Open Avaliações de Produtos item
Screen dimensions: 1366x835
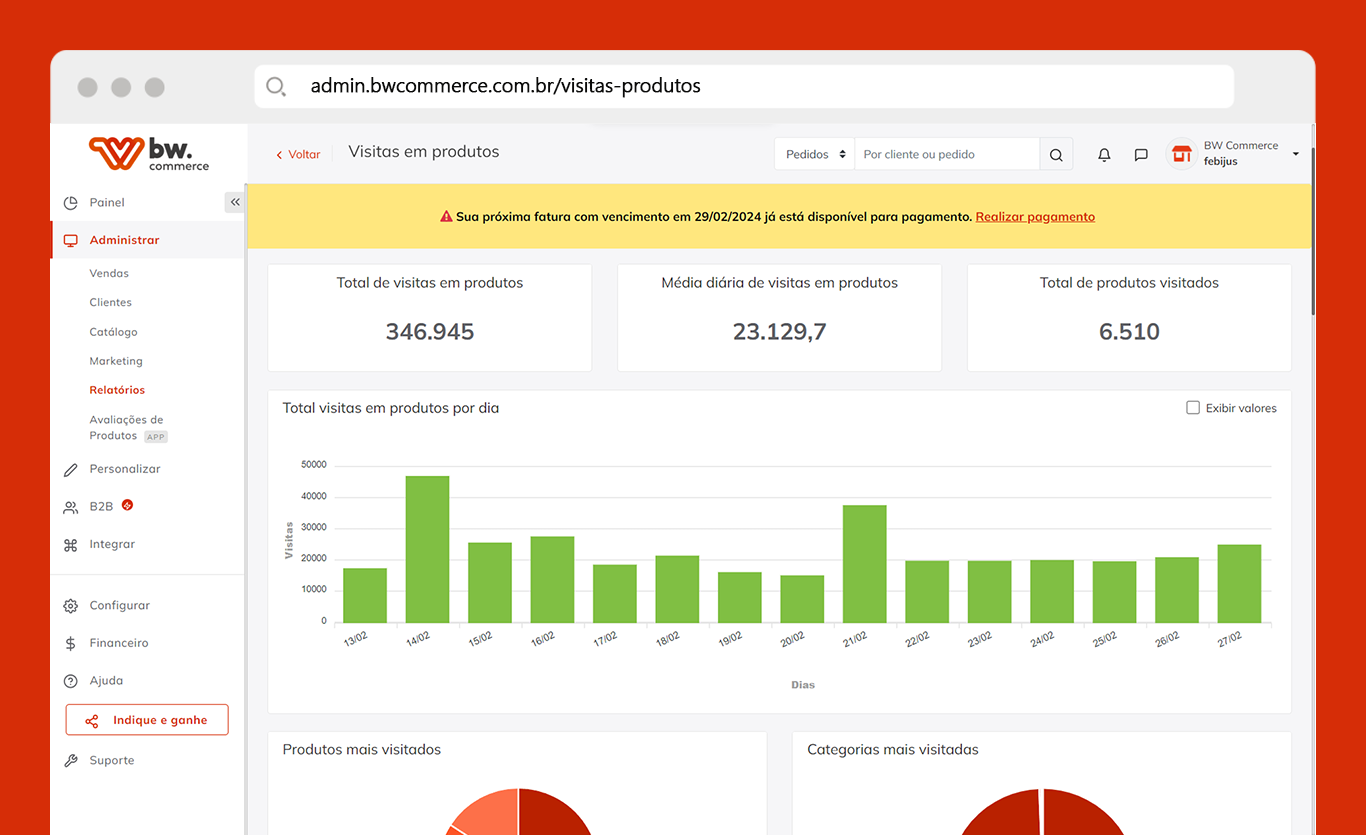[127, 428]
